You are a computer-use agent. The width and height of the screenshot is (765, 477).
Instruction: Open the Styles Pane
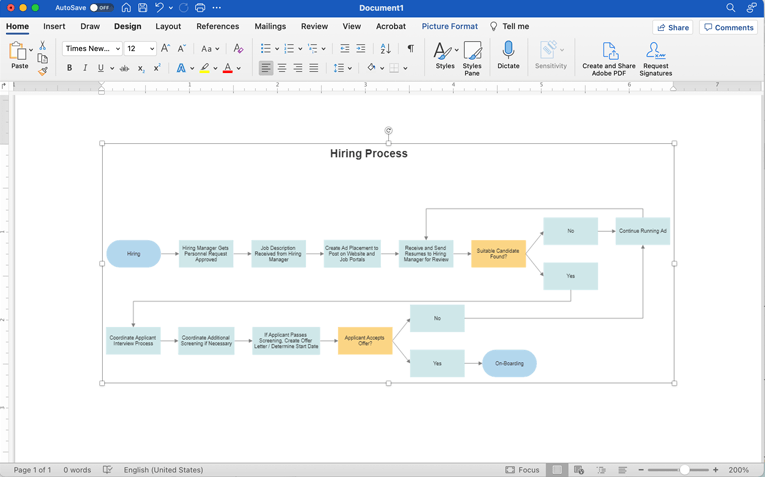coord(472,58)
